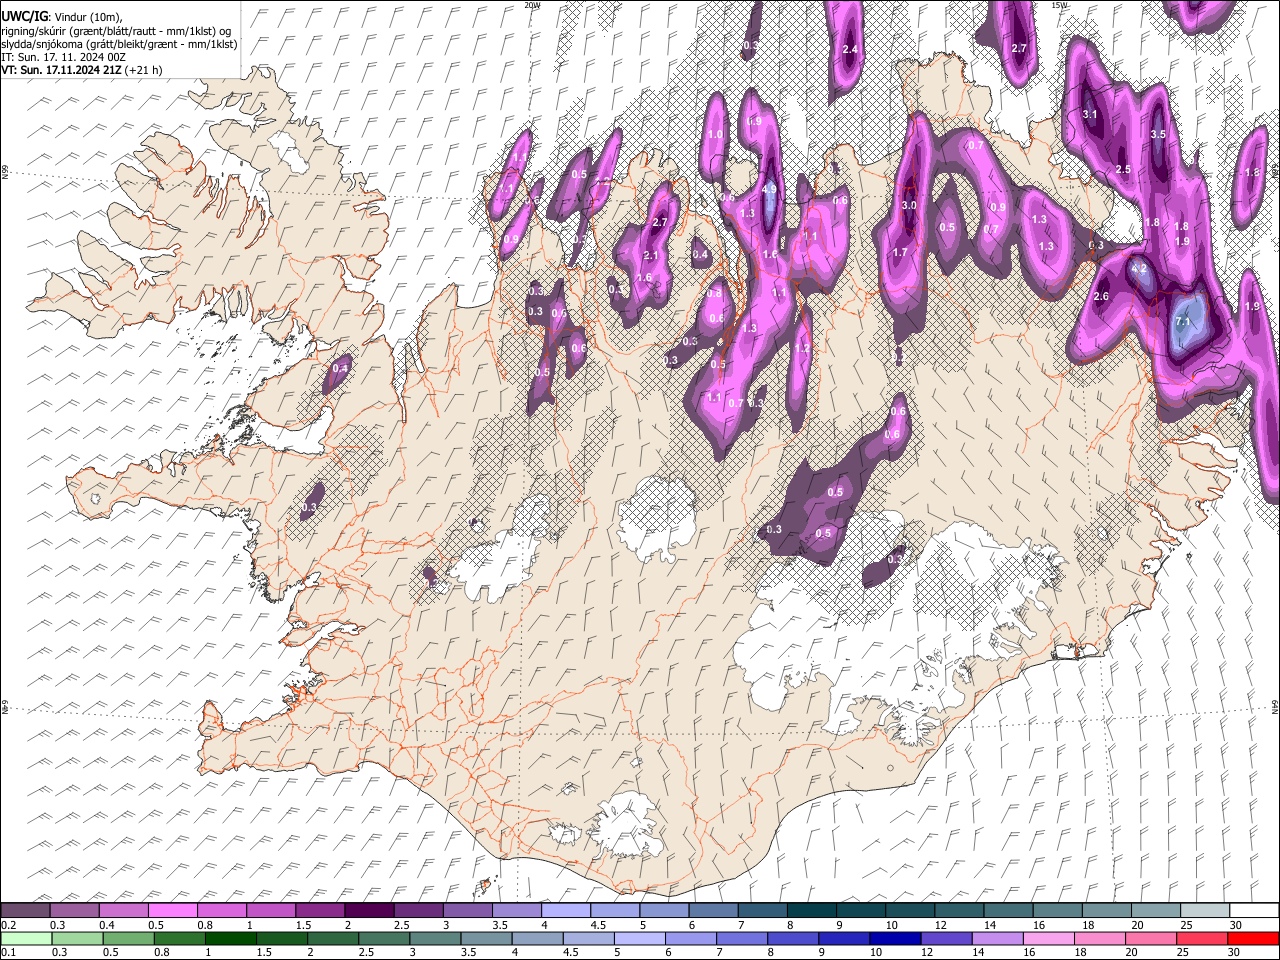The width and height of the screenshot is (1280, 960).
Task: Click the "15W" longitude label
Action: (1059, 5)
